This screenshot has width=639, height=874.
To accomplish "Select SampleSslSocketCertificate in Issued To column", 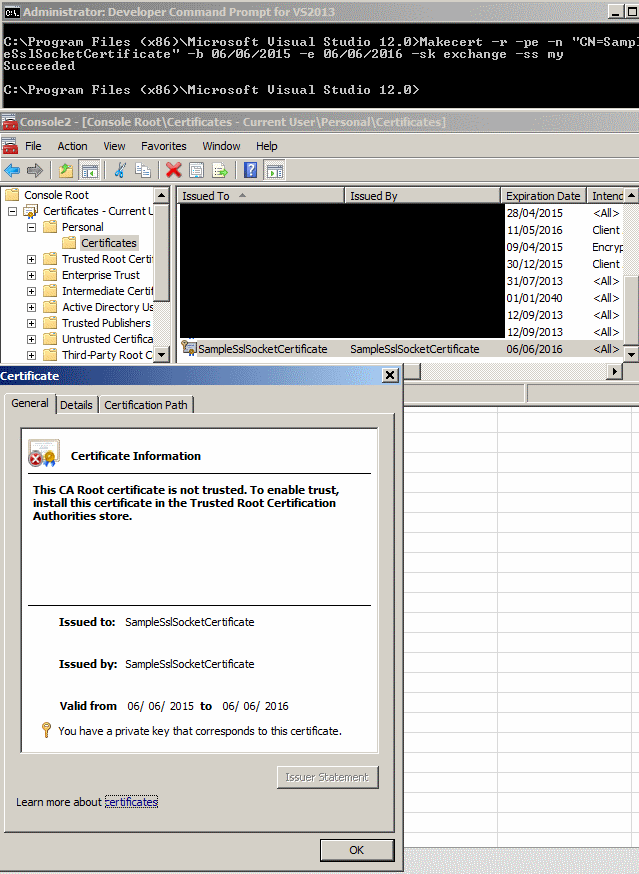I will [263, 349].
